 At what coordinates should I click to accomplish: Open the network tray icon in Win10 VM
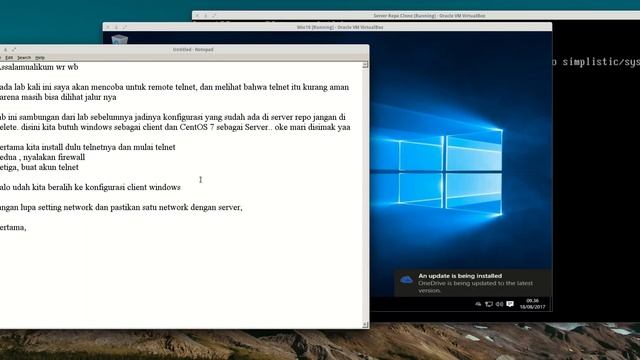click(x=489, y=304)
